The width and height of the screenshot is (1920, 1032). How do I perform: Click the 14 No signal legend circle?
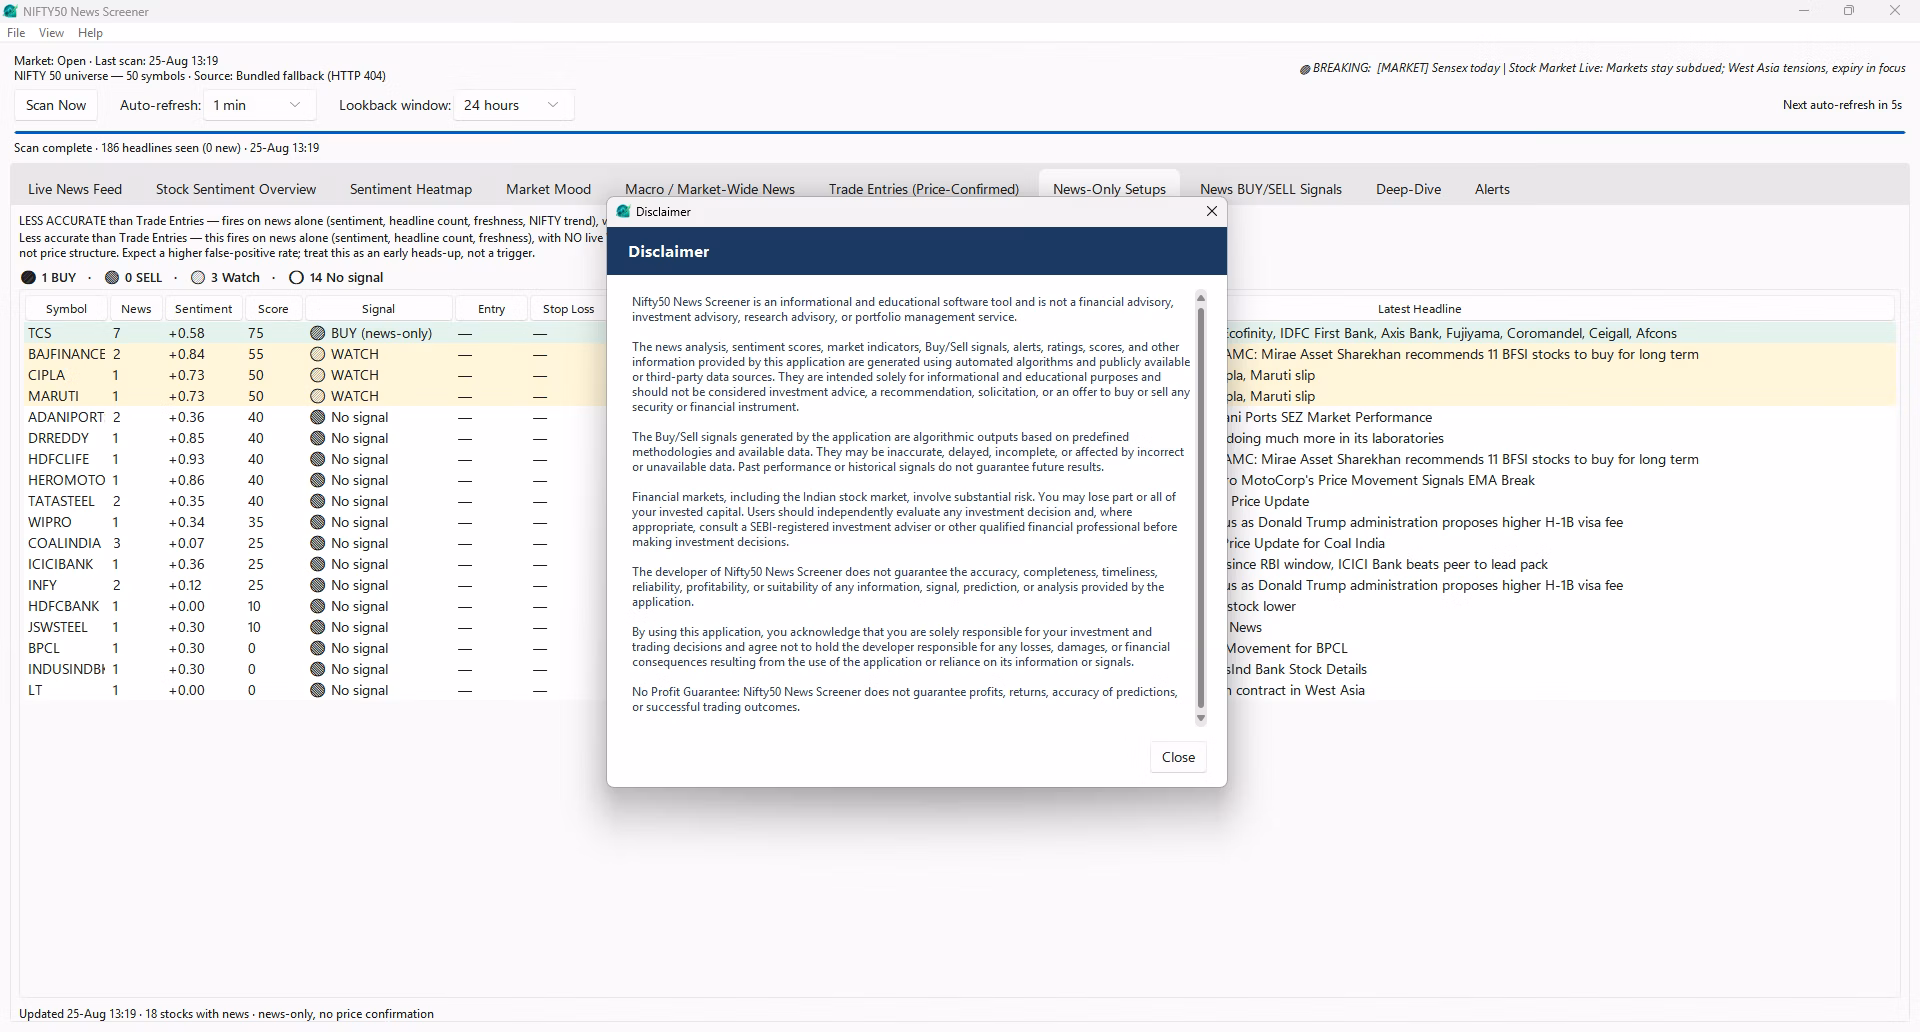pos(296,278)
